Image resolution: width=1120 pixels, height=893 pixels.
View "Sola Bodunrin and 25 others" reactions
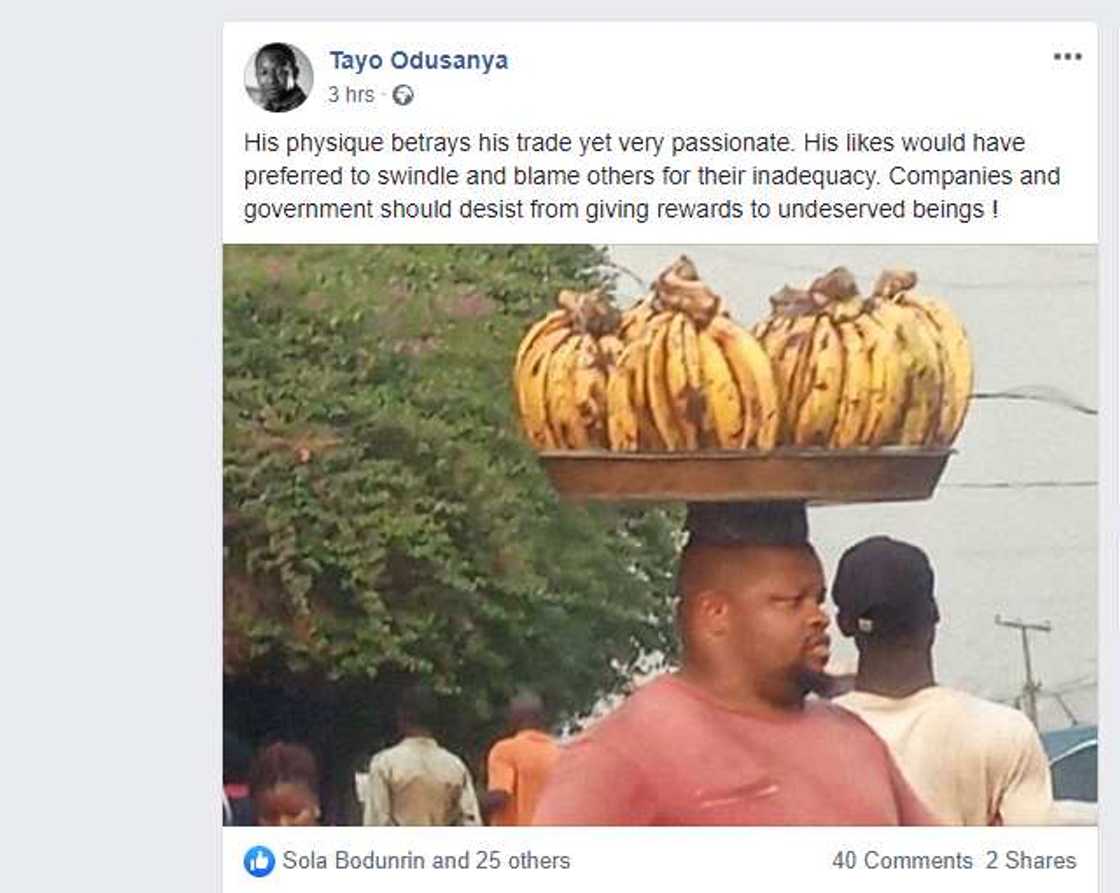426,860
